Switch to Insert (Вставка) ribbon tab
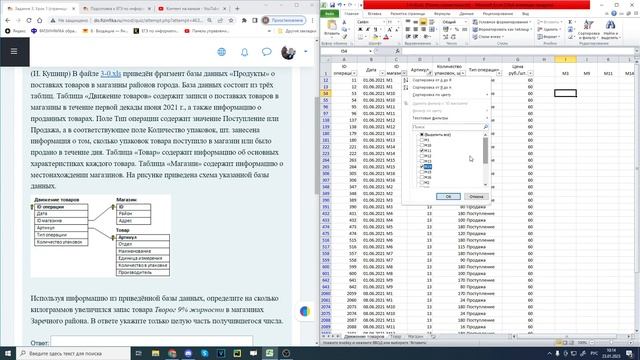The height and width of the screenshot is (360, 640). tap(375, 13)
